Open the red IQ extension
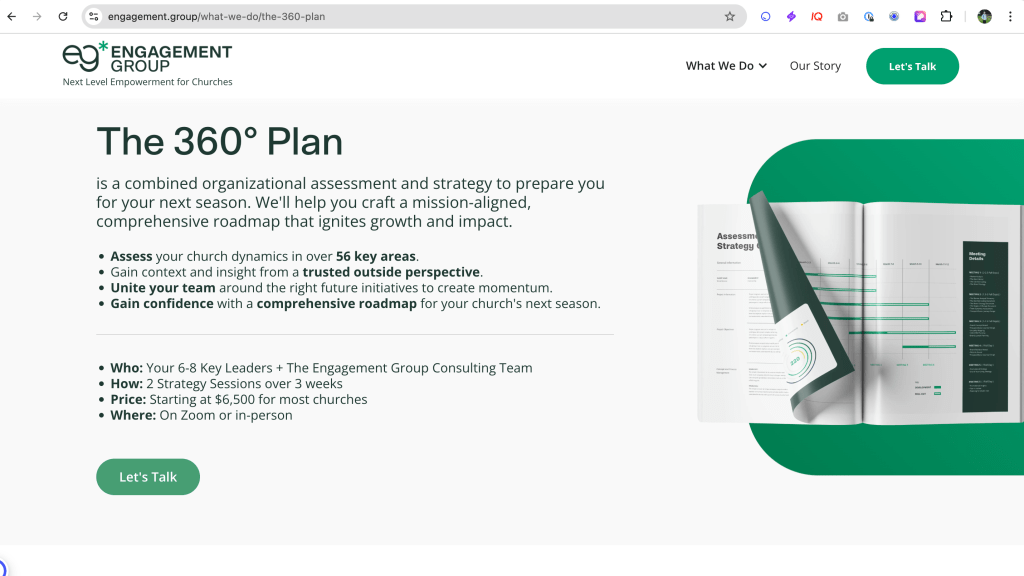Viewport: 1024px width, 576px height. pyautogui.click(x=817, y=17)
